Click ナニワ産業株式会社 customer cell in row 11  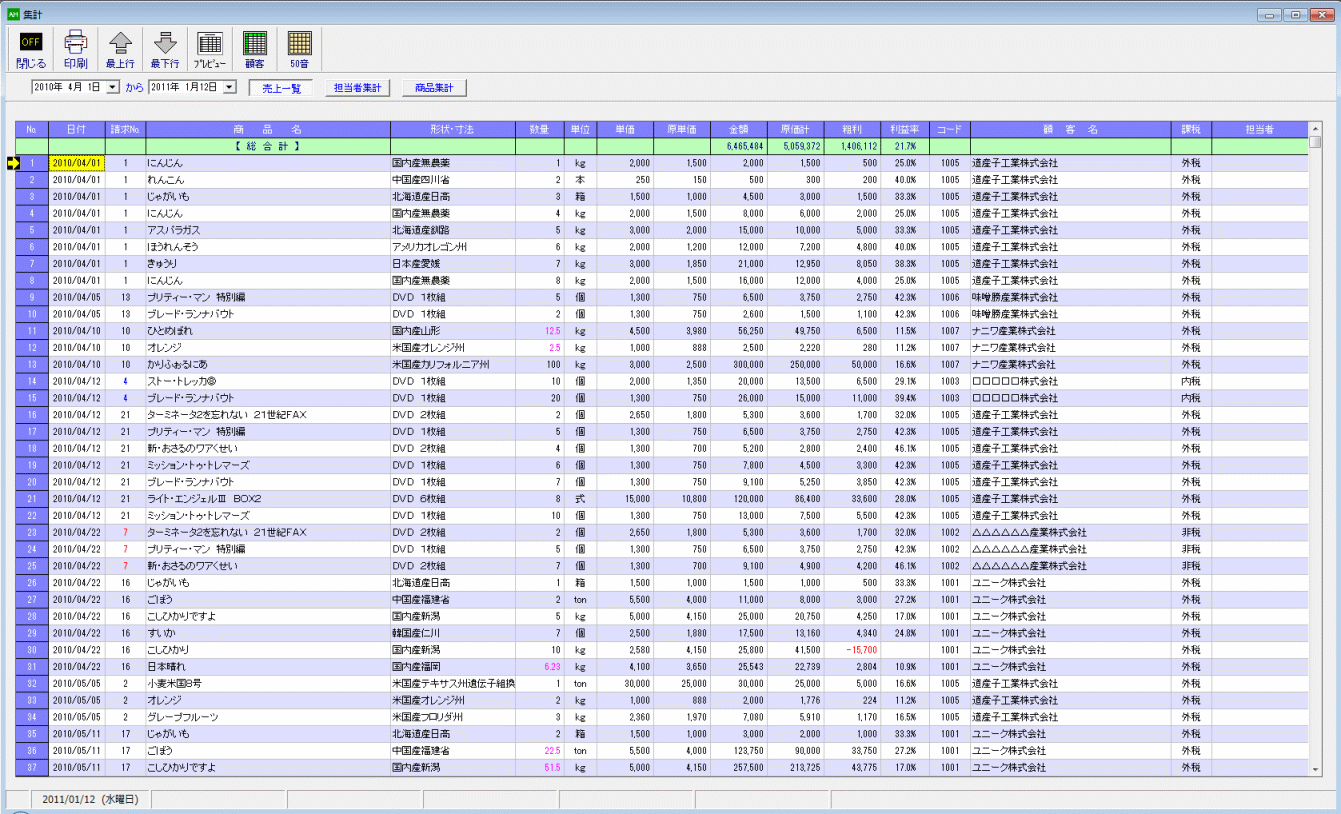coord(1070,331)
